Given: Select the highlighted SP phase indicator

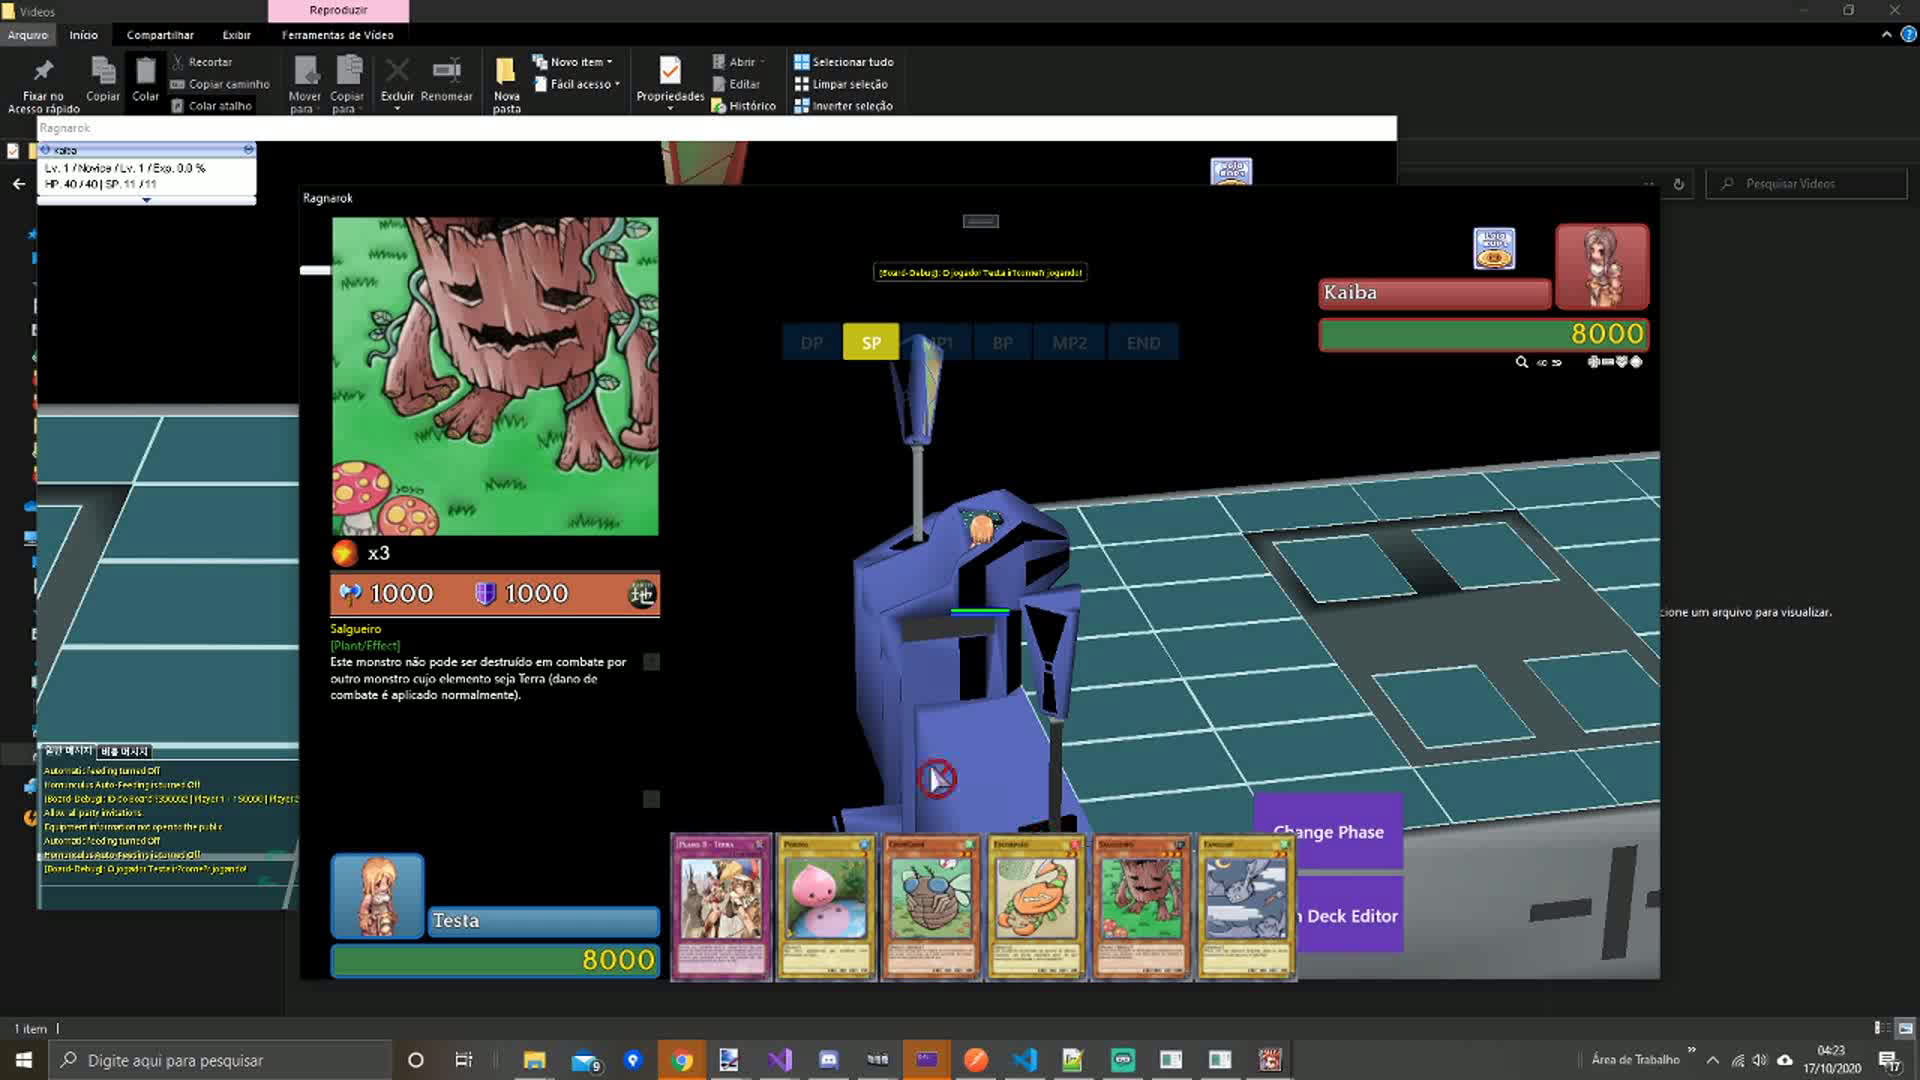Looking at the screenshot, I should click(x=871, y=343).
